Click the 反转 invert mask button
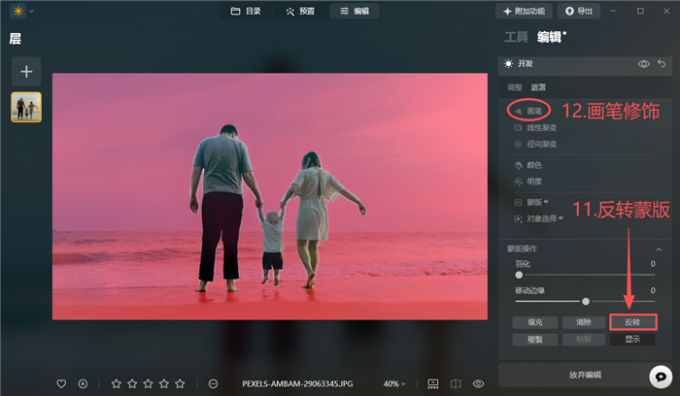Viewport: 680px width, 396px height. (x=633, y=322)
